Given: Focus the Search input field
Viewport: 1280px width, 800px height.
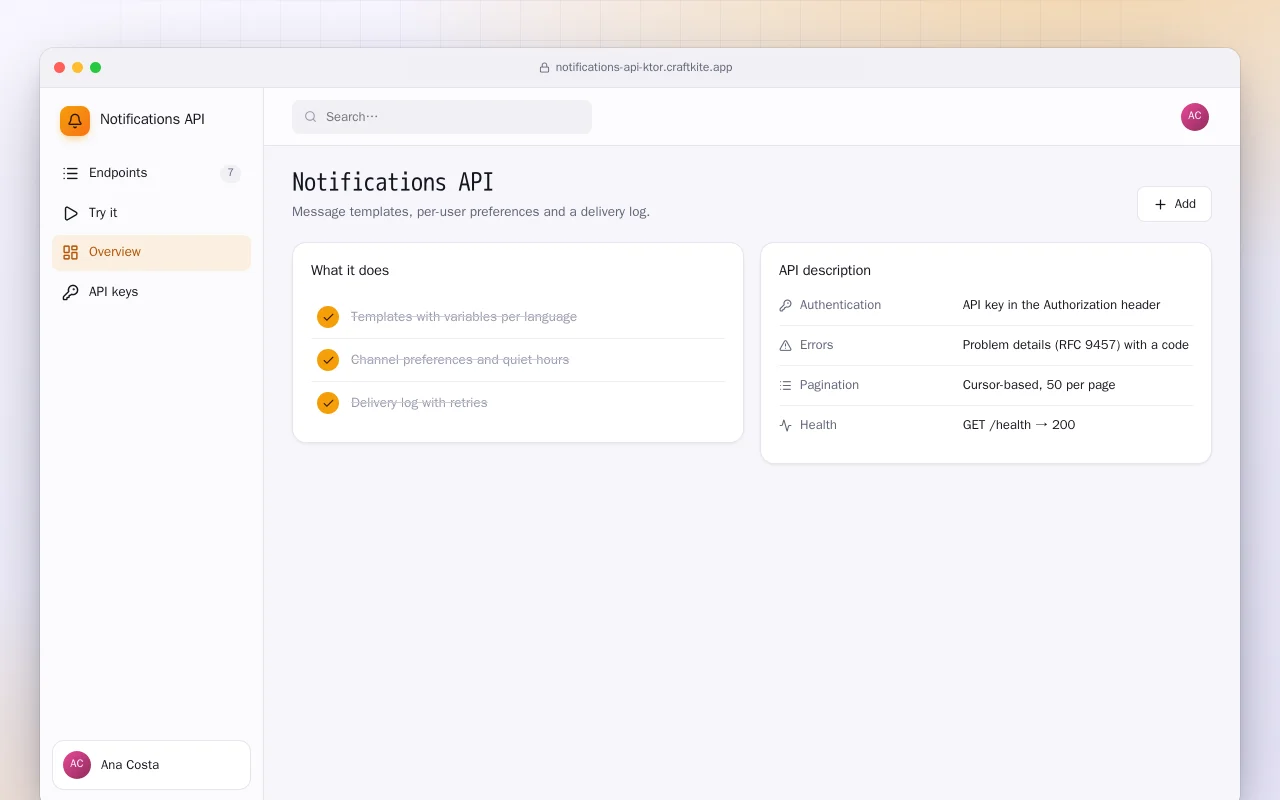Looking at the screenshot, I should [442, 117].
